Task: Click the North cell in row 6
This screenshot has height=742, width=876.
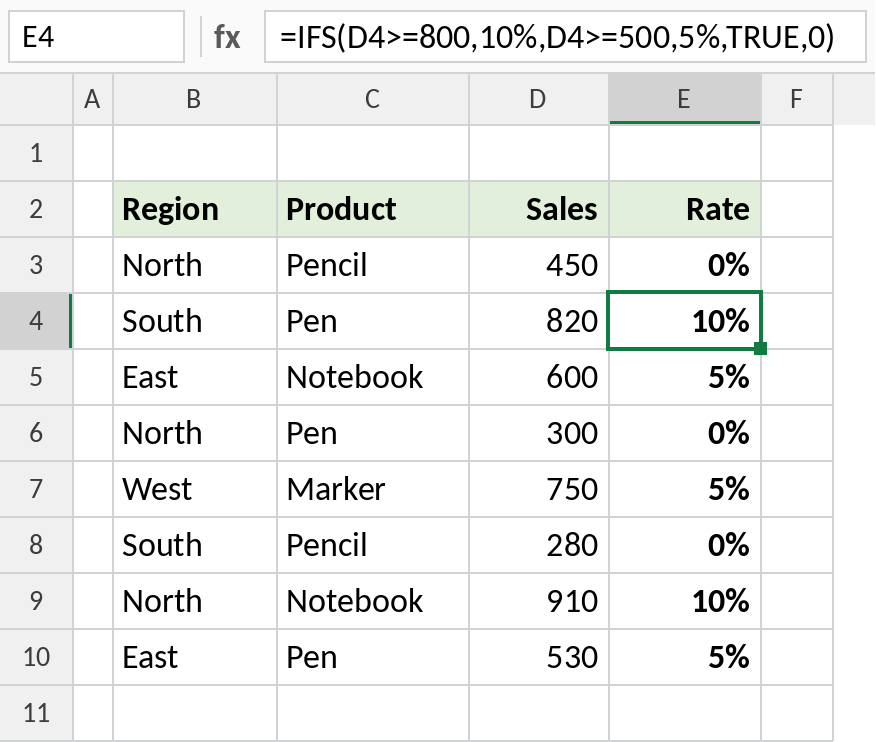Action: [x=195, y=433]
